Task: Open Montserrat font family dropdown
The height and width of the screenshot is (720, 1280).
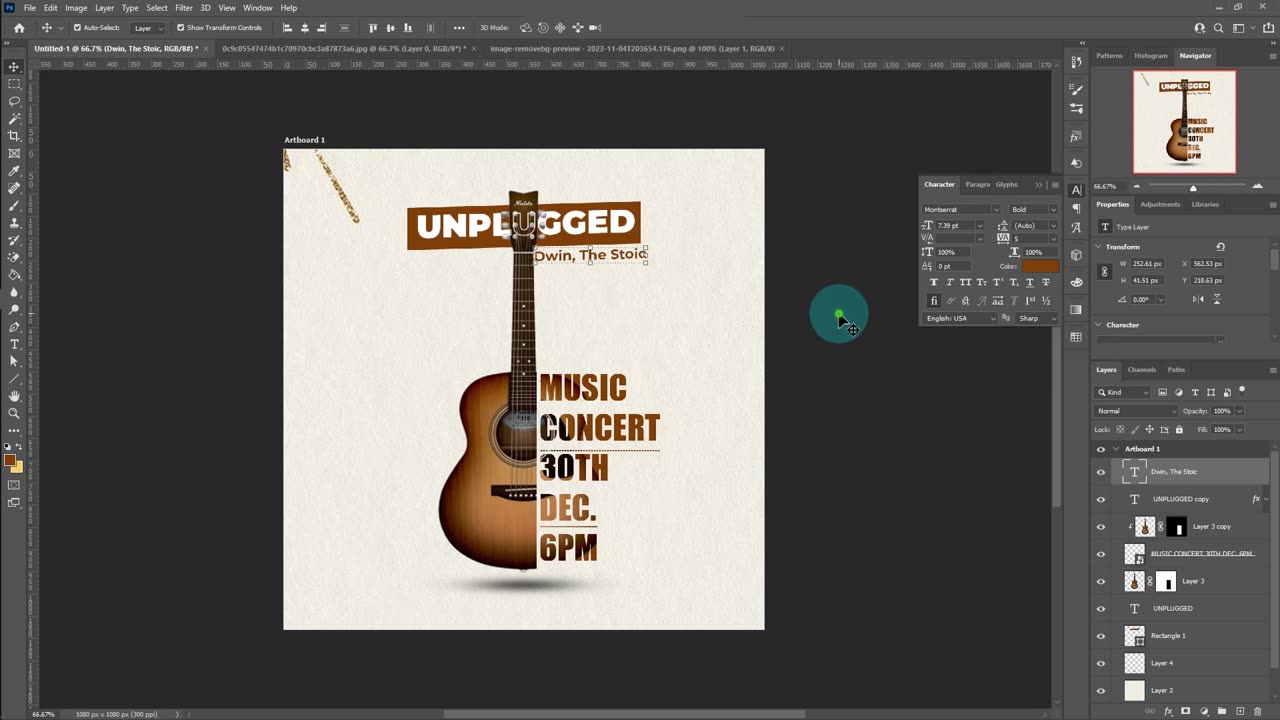Action: click(995, 210)
